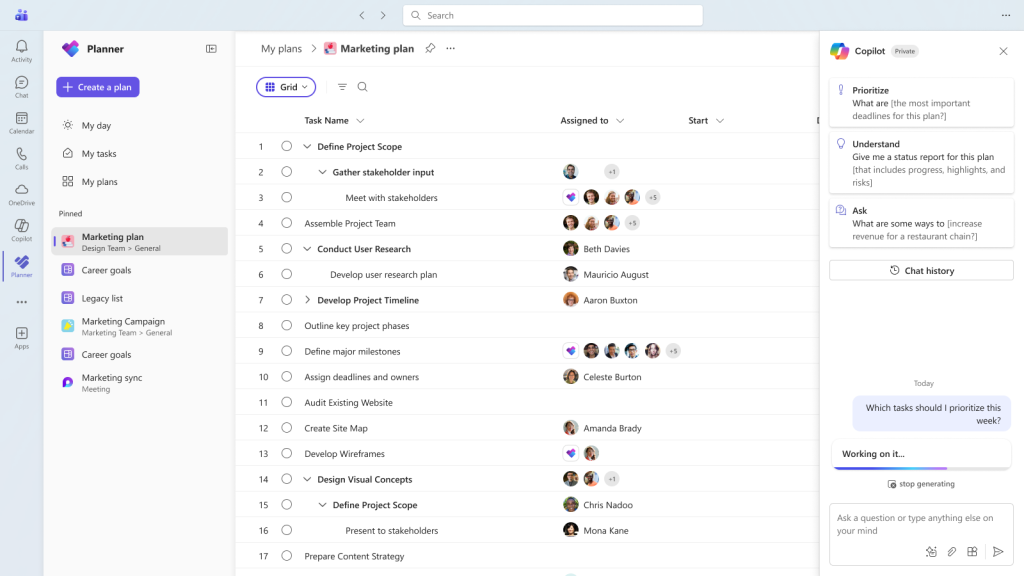1024x576 pixels.
Task: Select Legacy list pinned plan
Action: [x=102, y=298]
